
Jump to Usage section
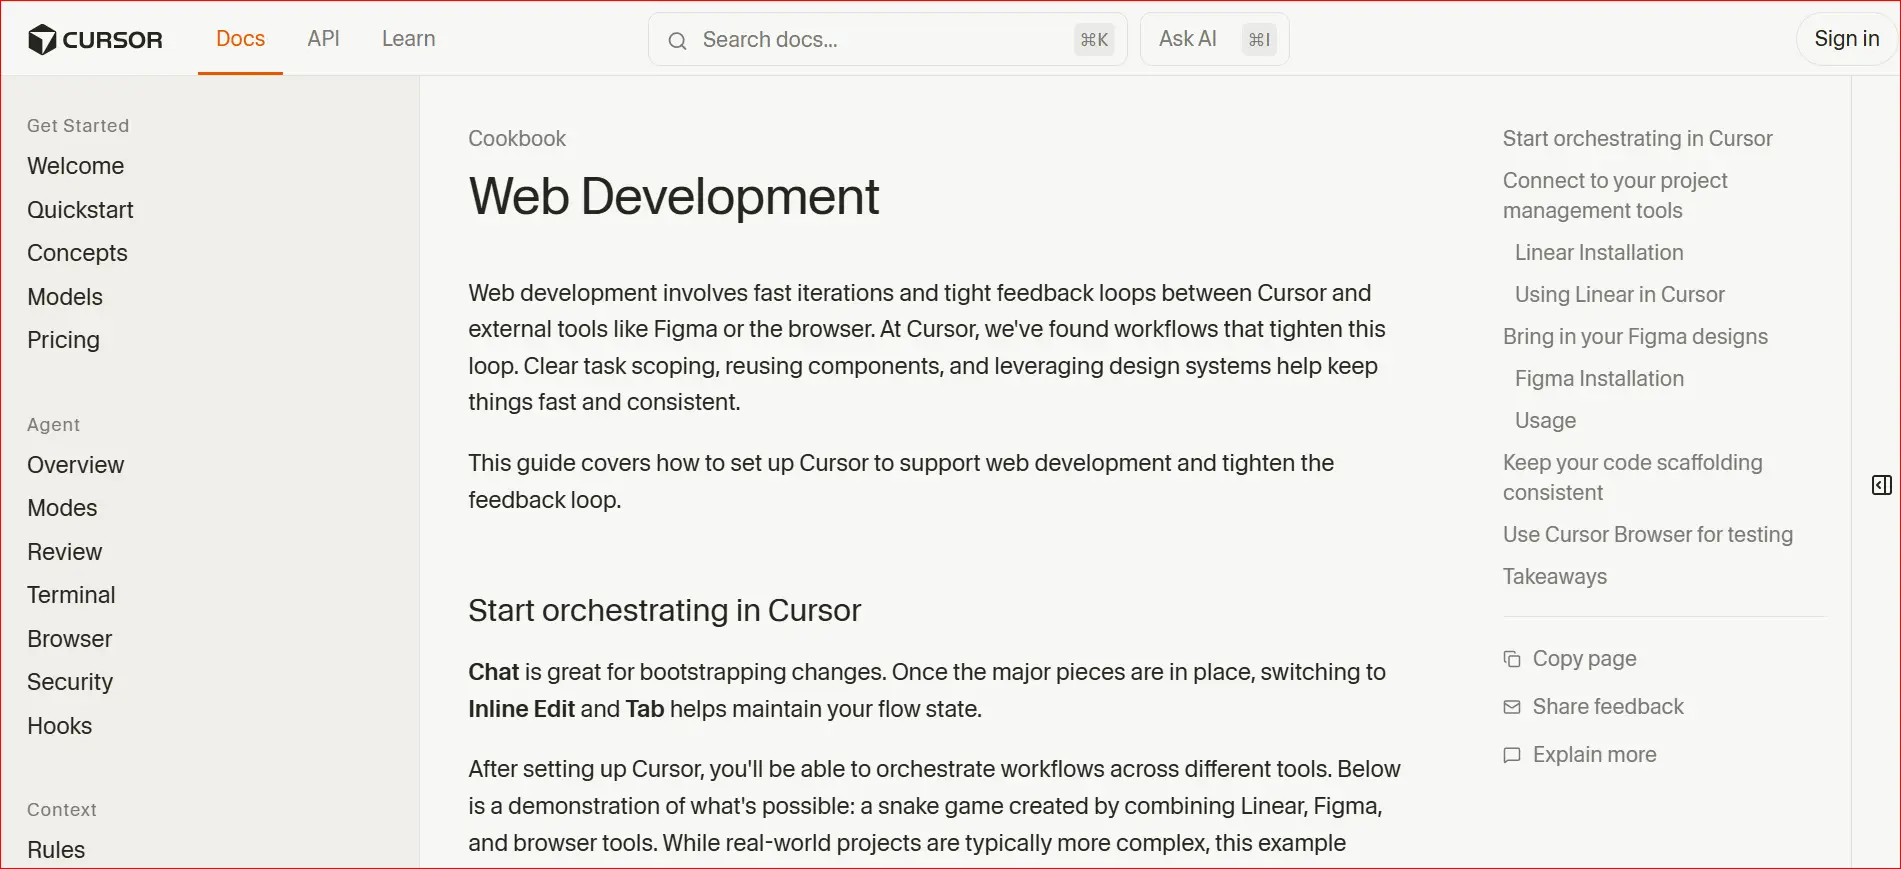pos(1545,421)
